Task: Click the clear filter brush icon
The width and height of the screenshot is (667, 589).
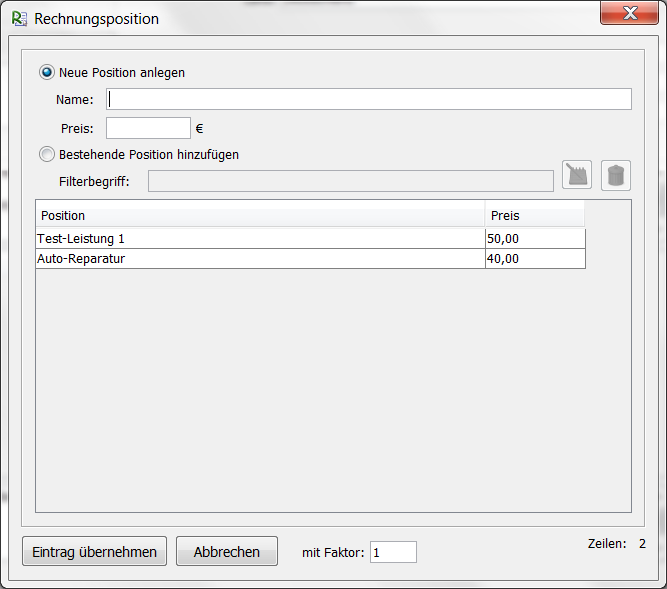Action: [577, 175]
